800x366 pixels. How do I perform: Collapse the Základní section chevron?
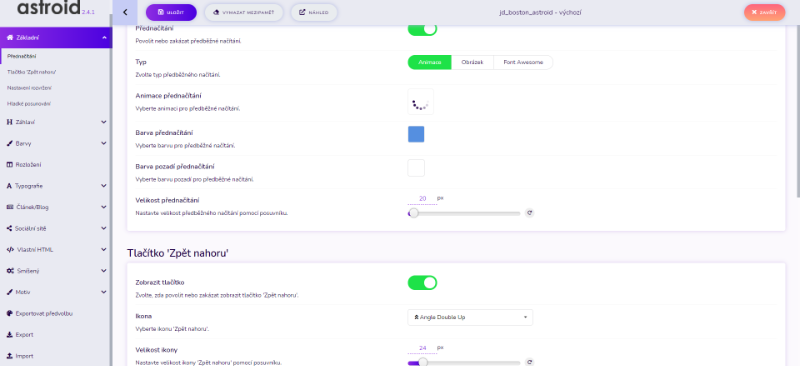(104, 38)
